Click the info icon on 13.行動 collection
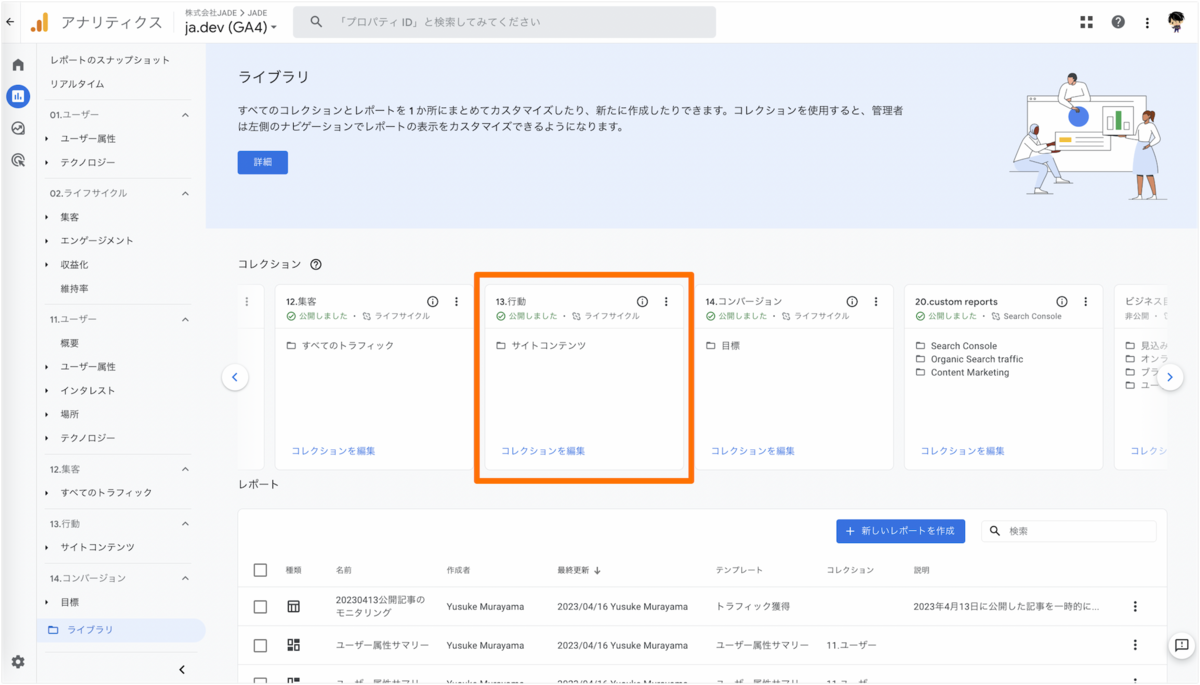The height and width of the screenshot is (685, 1200). 641,300
